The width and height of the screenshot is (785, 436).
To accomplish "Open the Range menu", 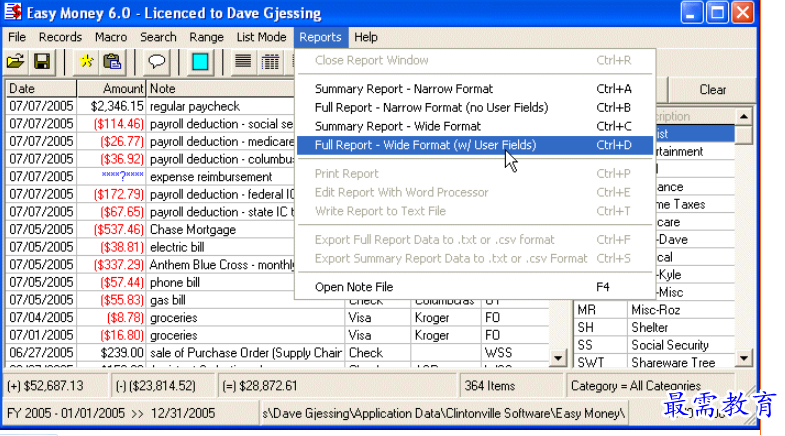I will [x=206, y=37].
